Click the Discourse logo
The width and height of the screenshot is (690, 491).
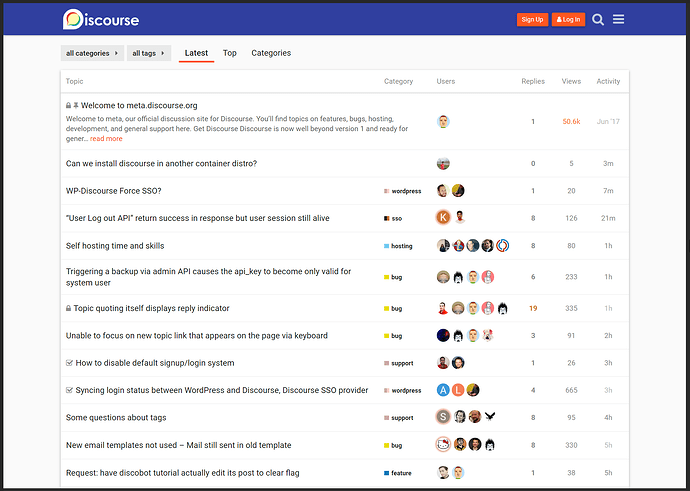point(101,19)
